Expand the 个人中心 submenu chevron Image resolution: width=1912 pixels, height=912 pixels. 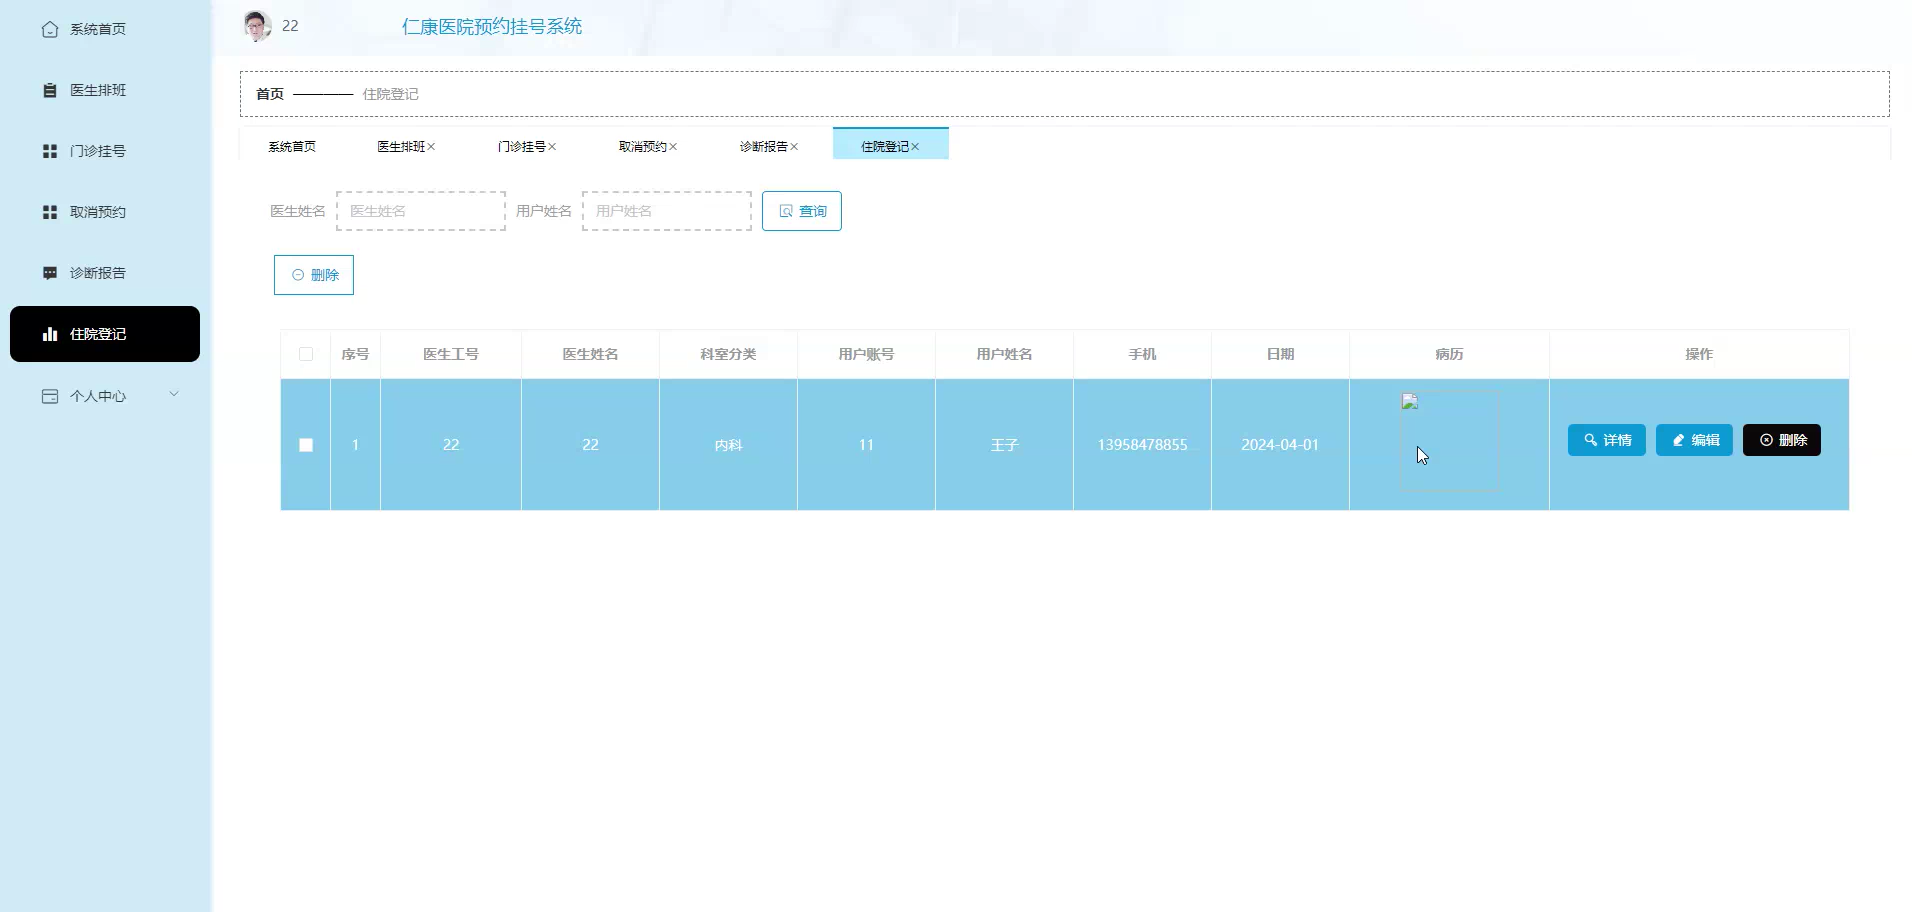point(175,393)
